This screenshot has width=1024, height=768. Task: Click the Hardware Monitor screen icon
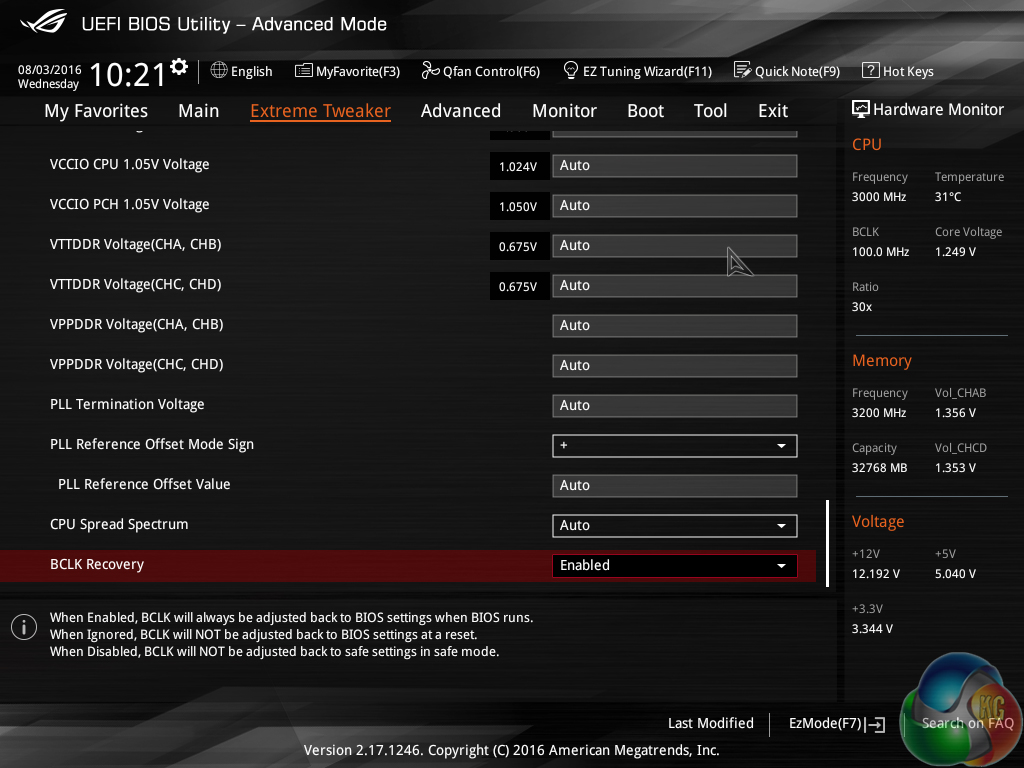coord(861,109)
